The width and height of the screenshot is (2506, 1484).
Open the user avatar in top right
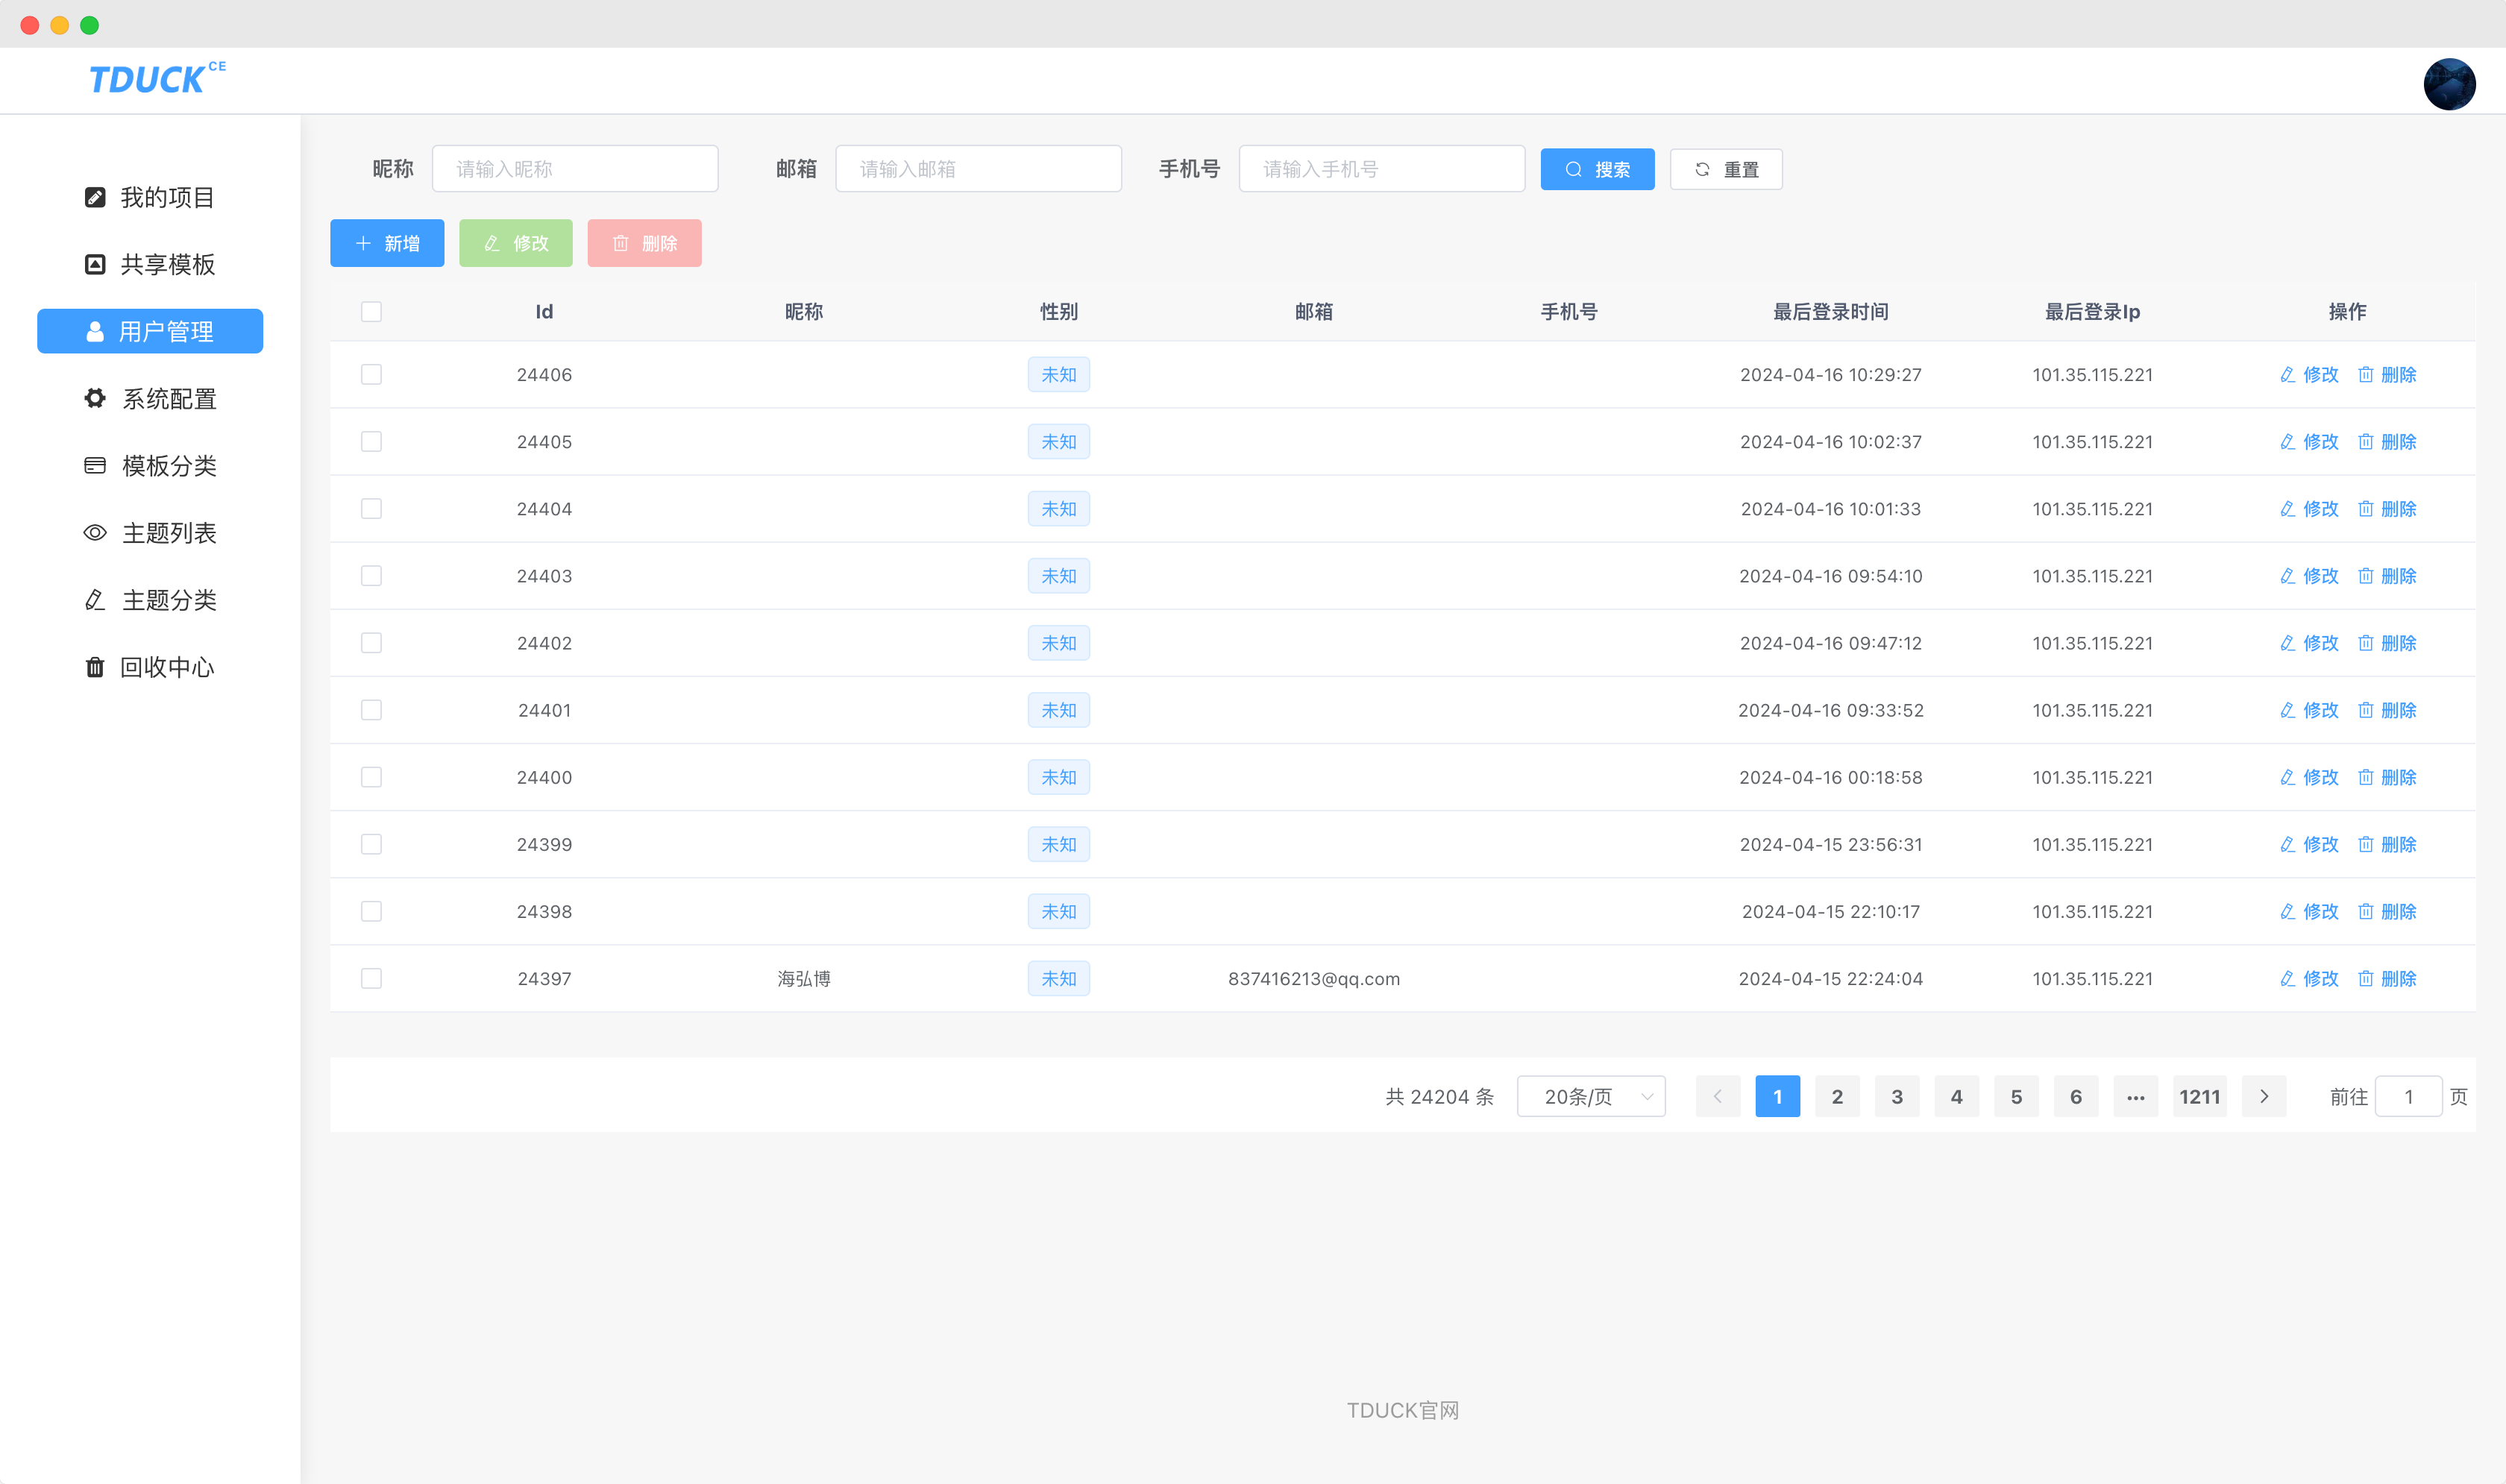2449,83
